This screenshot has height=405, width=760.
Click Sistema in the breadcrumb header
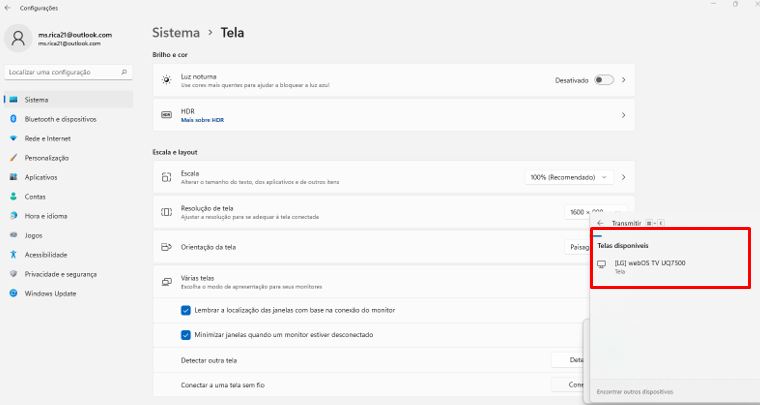point(176,33)
